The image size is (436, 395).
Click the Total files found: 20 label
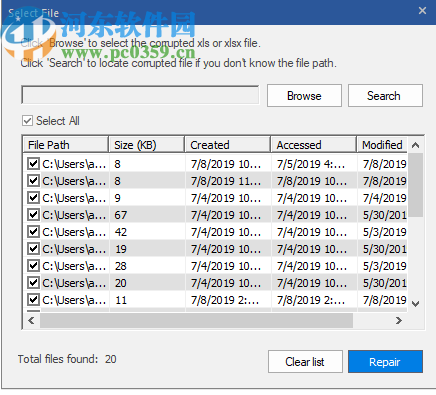67,359
